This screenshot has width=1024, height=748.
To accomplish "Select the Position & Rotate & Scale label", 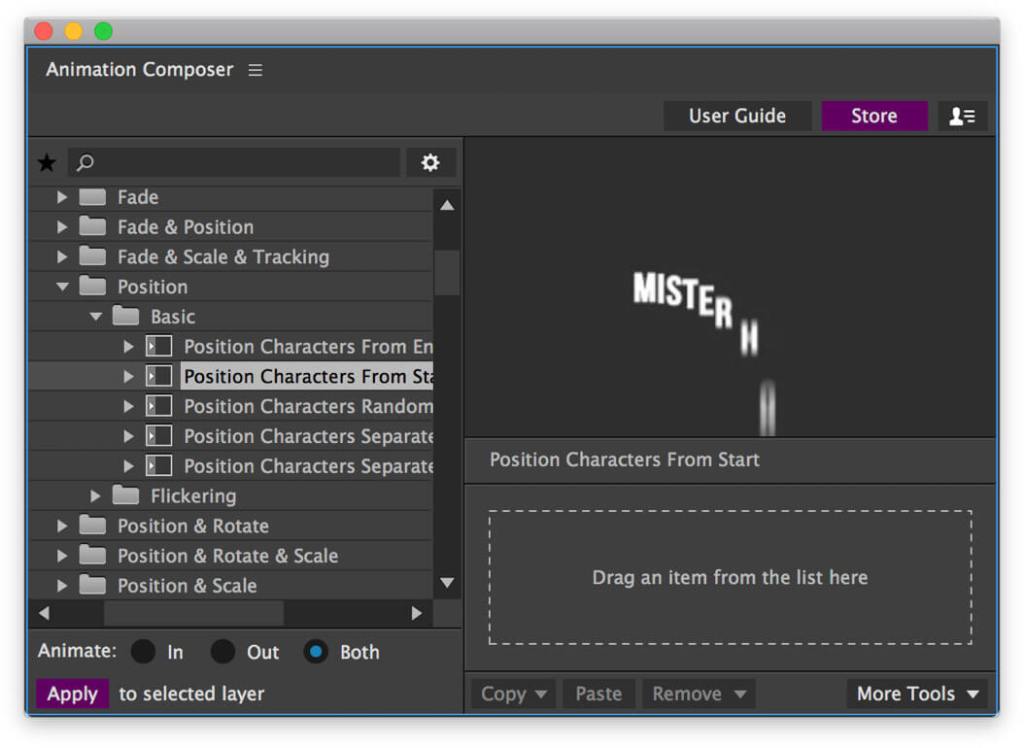I will [x=228, y=556].
